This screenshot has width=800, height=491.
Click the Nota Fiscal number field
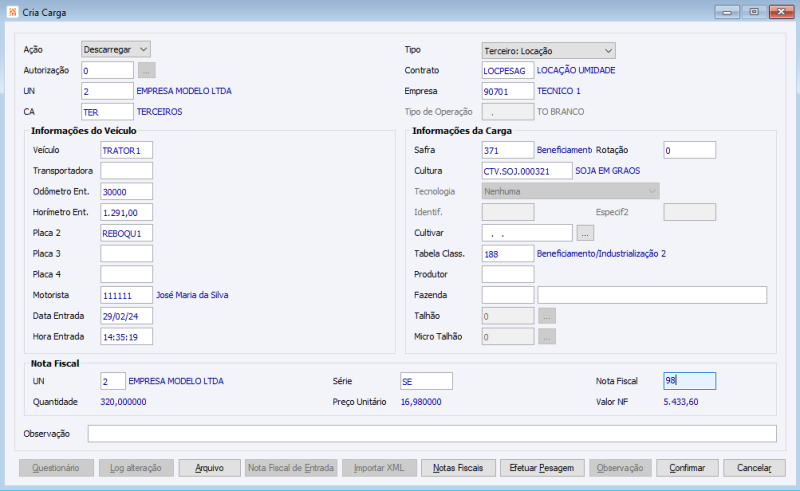[x=689, y=381]
